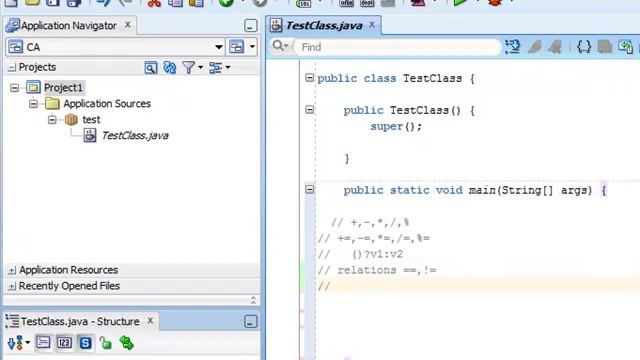Click the comment line "// relations ==,!="
The height and width of the screenshot is (360, 640).
(377, 270)
